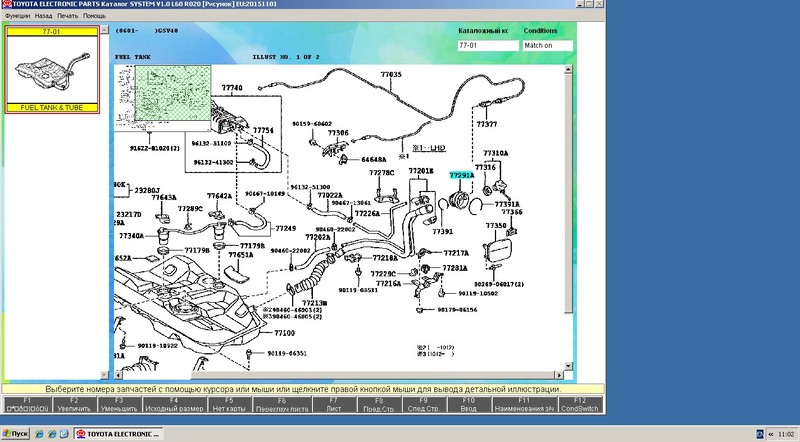Click the F12 CondSwitch button
The image size is (800, 442).
pyautogui.click(x=580, y=404)
